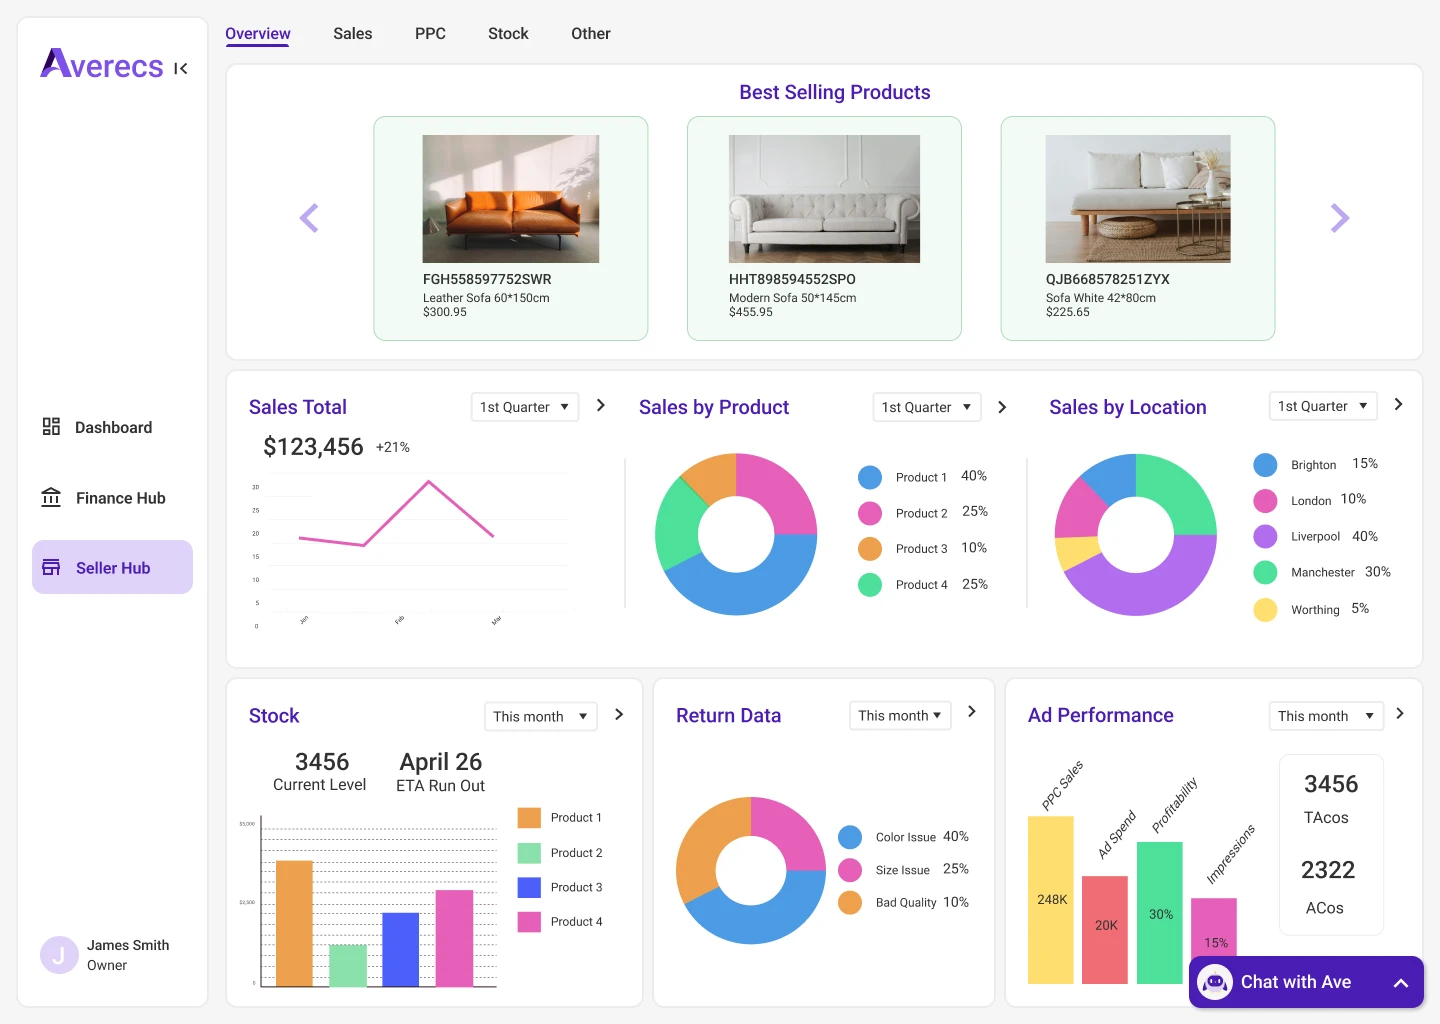
Task: Click the James Smith avatar icon
Action: [x=59, y=955]
